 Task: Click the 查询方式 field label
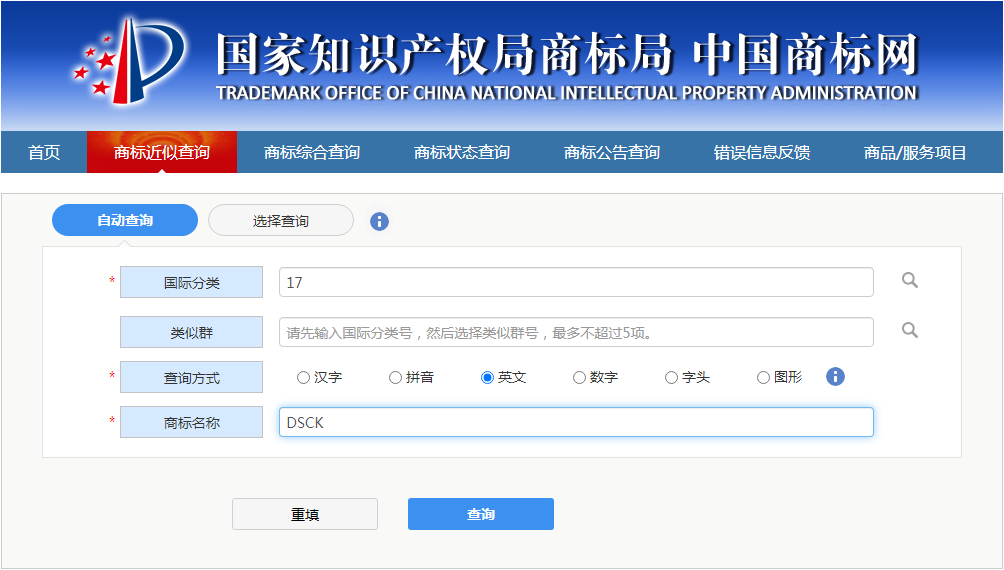[x=191, y=377]
